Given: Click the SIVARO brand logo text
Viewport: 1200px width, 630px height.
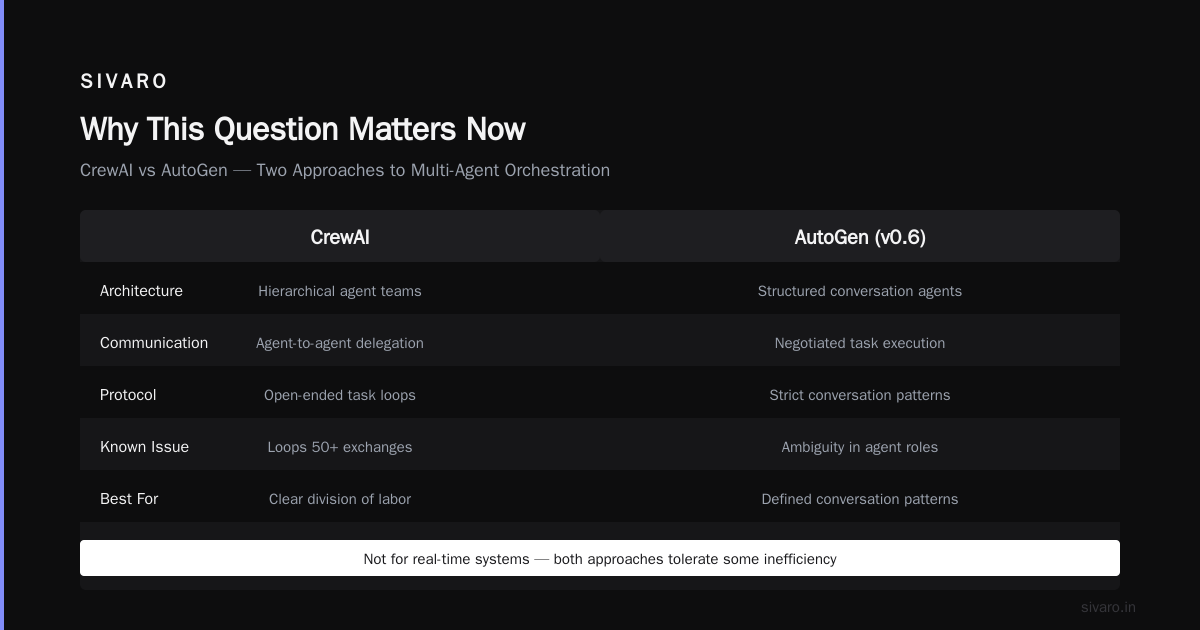Looking at the screenshot, I should pyautogui.click(x=124, y=82).
